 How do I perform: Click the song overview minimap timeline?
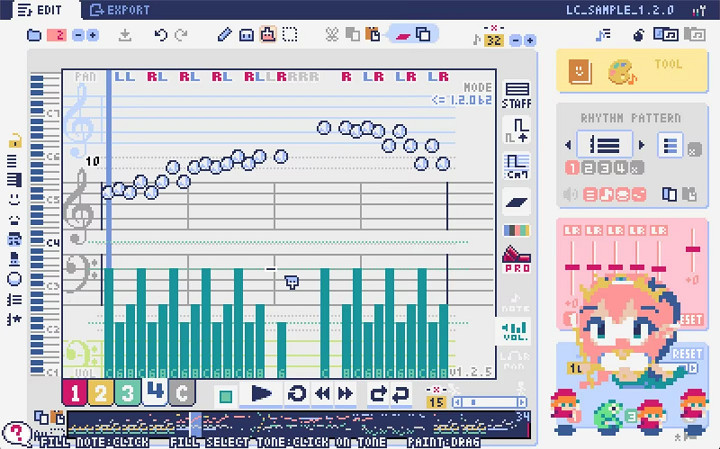(x=298, y=424)
